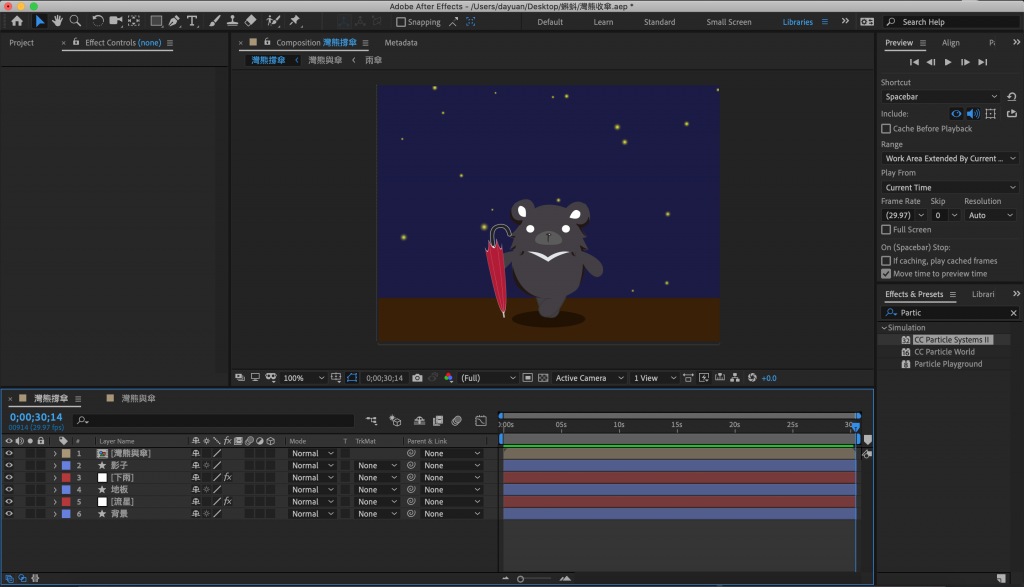Jump to first frame in Preview panel
This screenshot has width=1024, height=587.
coord(914,62)
